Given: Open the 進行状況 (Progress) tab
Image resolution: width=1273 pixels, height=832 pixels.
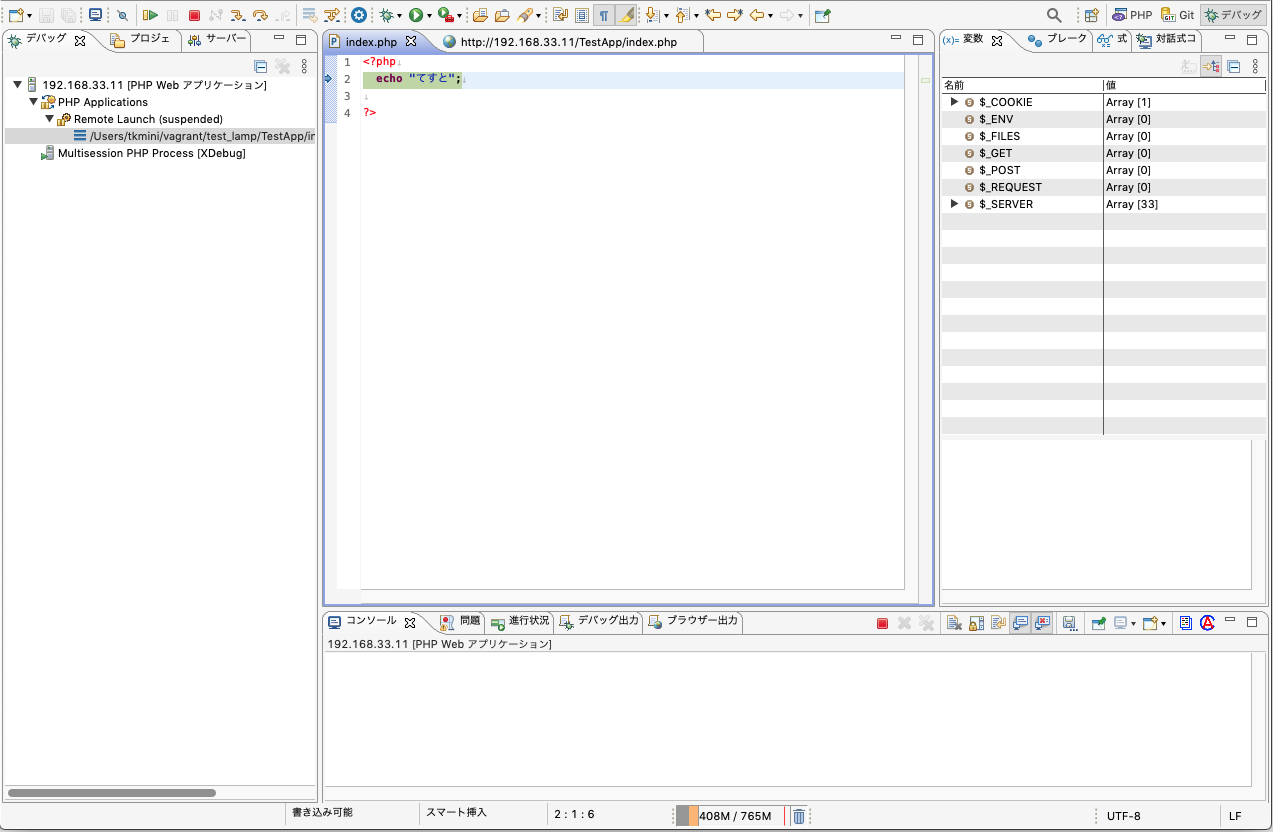Looking at the screenshot, I should 520,621.
